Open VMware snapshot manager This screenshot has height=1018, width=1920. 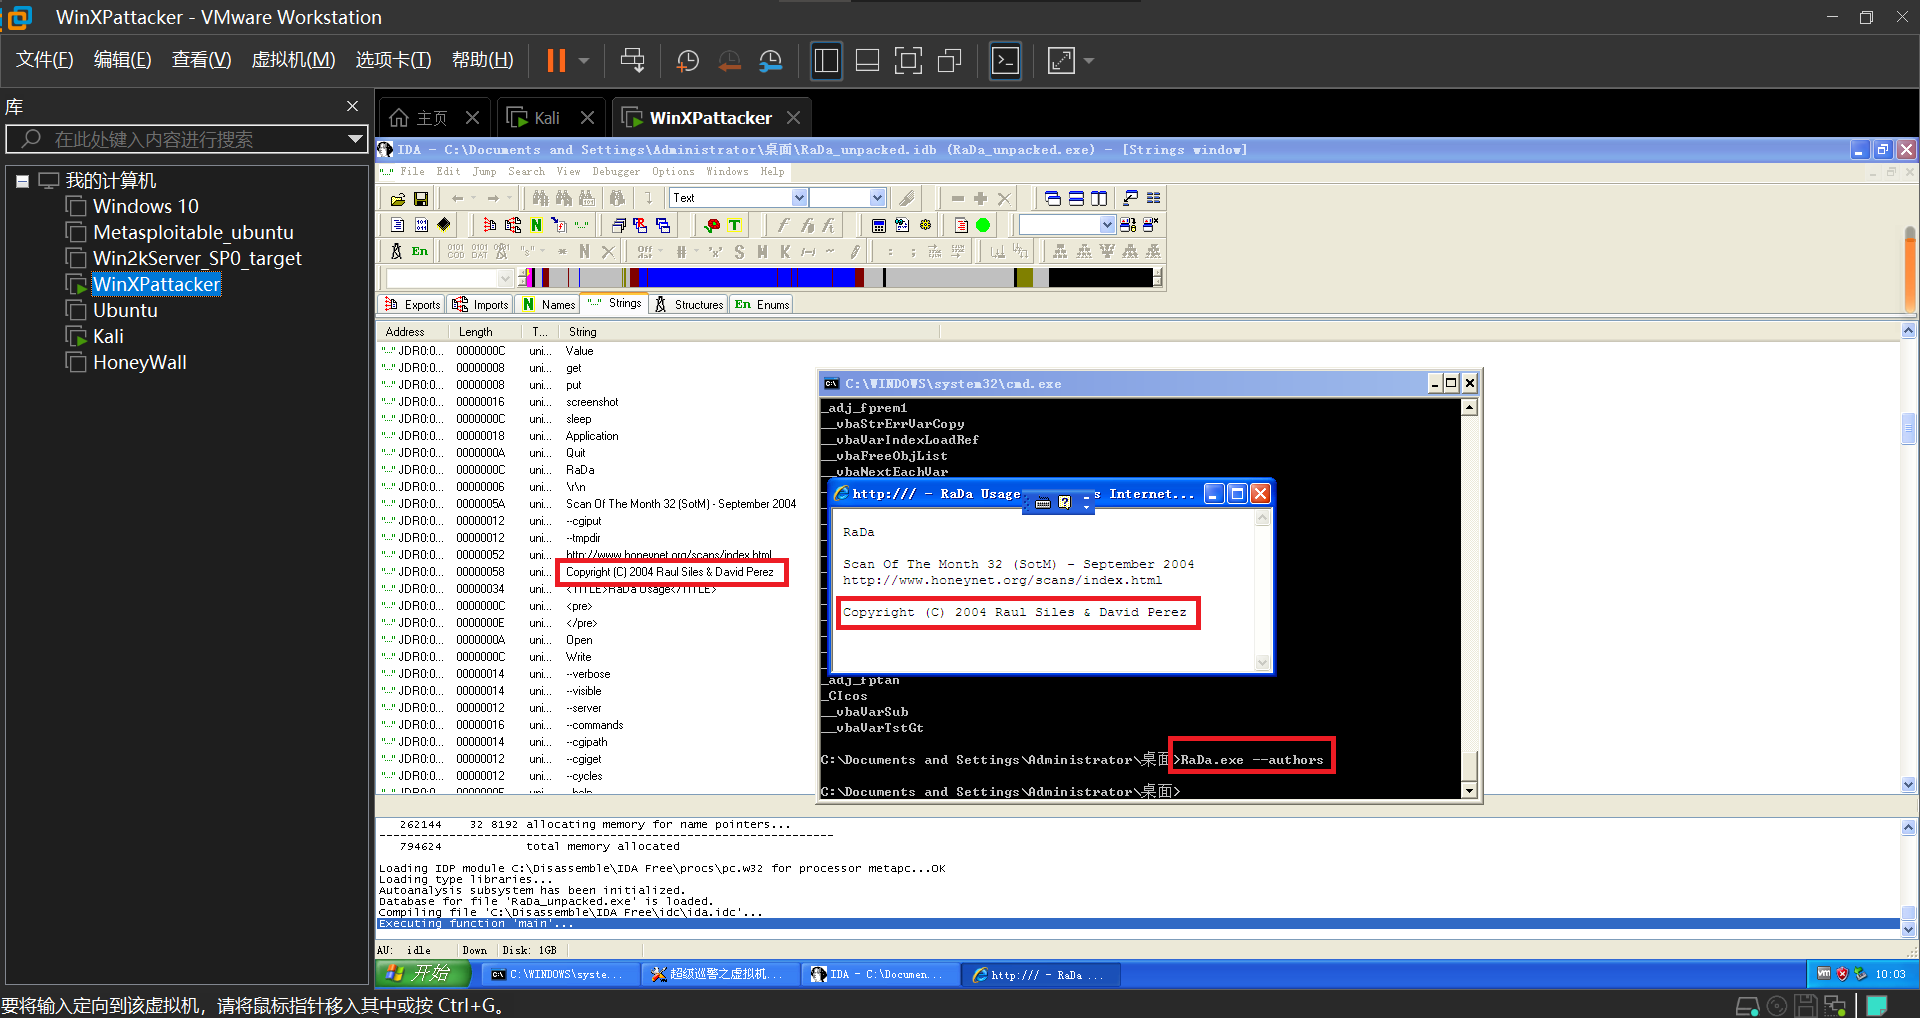(770, 61)
